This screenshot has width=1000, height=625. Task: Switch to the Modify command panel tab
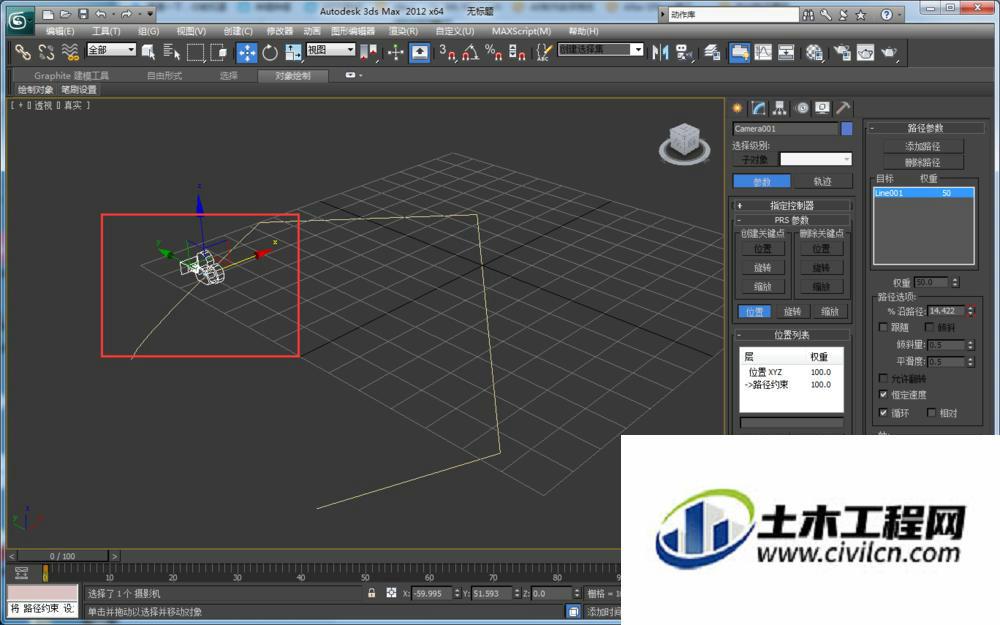pos(758,108)
